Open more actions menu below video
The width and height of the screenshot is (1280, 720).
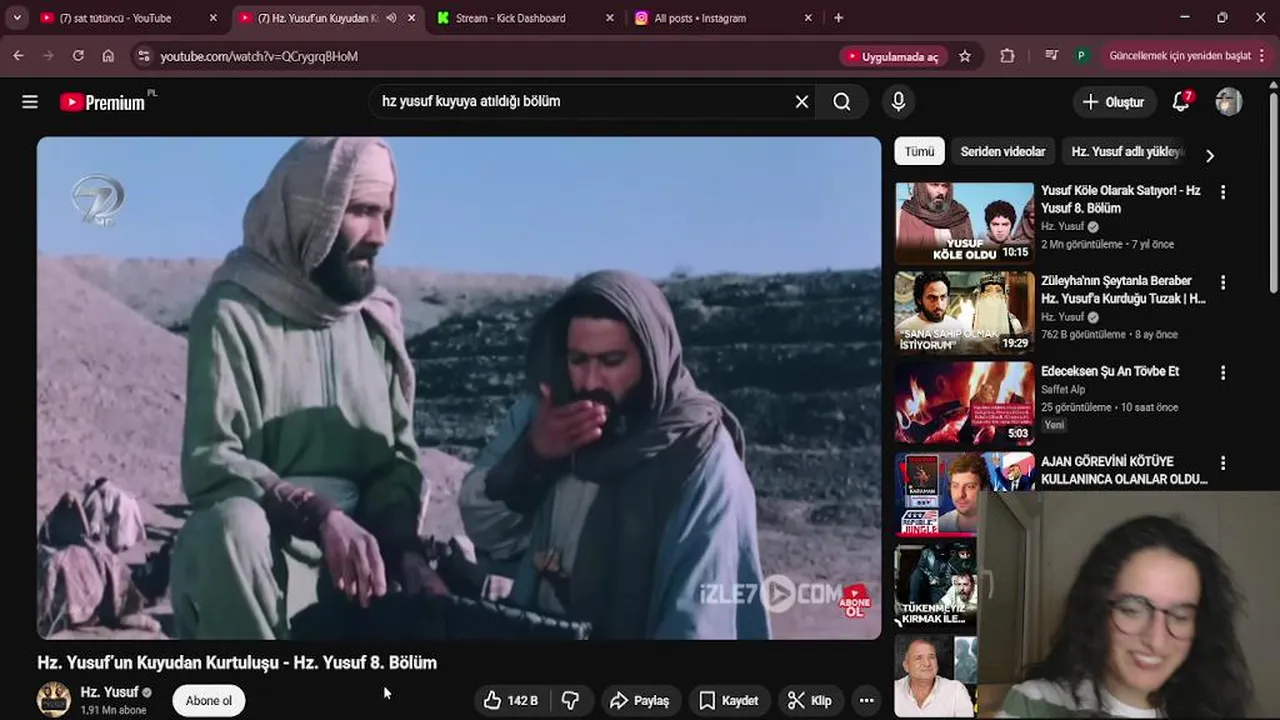tap(867, 700)
